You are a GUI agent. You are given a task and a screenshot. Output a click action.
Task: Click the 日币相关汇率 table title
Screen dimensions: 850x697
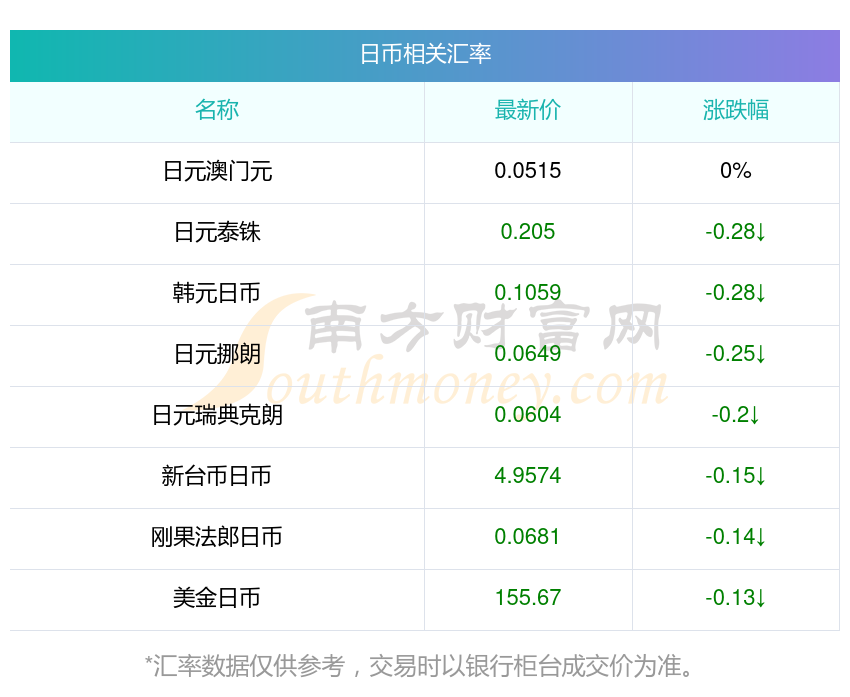click(x=425, y=54)
